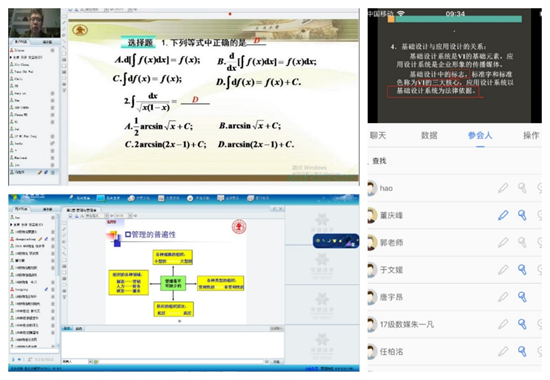Click the pencil icon in hao's row
The width and height of the screenshot is (550, 380).
[503, 188]
